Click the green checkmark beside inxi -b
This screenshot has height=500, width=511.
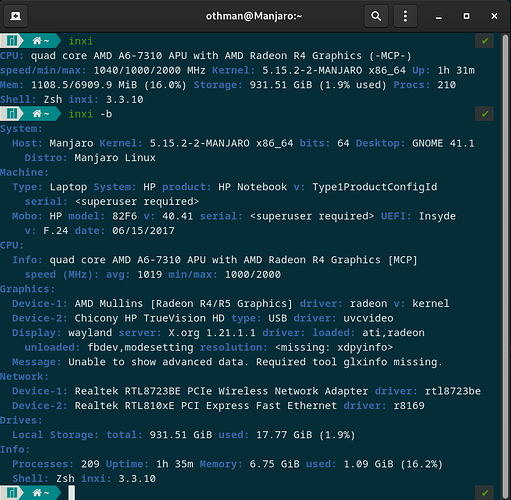point(485,114)
